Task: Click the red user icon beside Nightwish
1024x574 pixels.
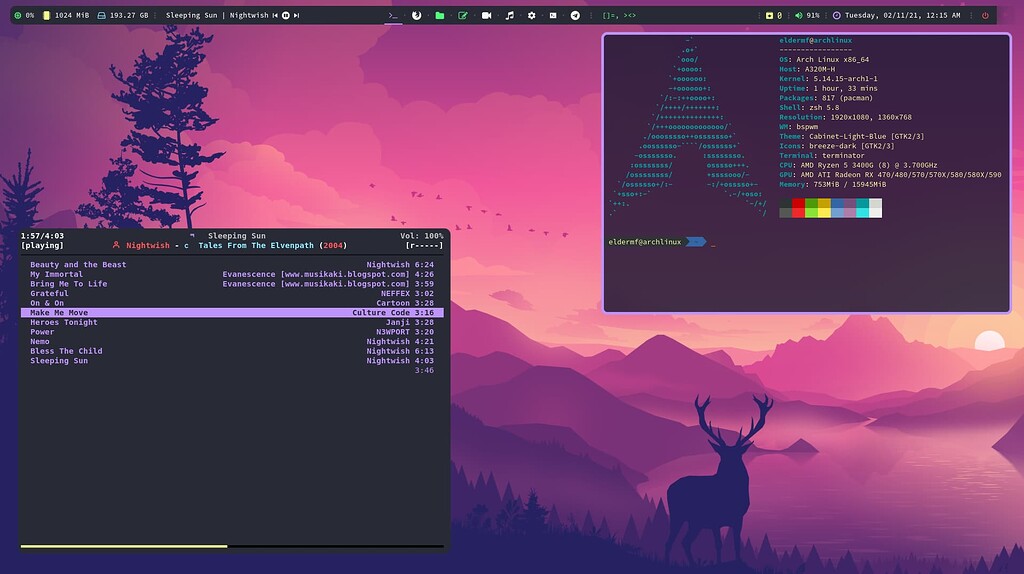Action: pos(116,245)
